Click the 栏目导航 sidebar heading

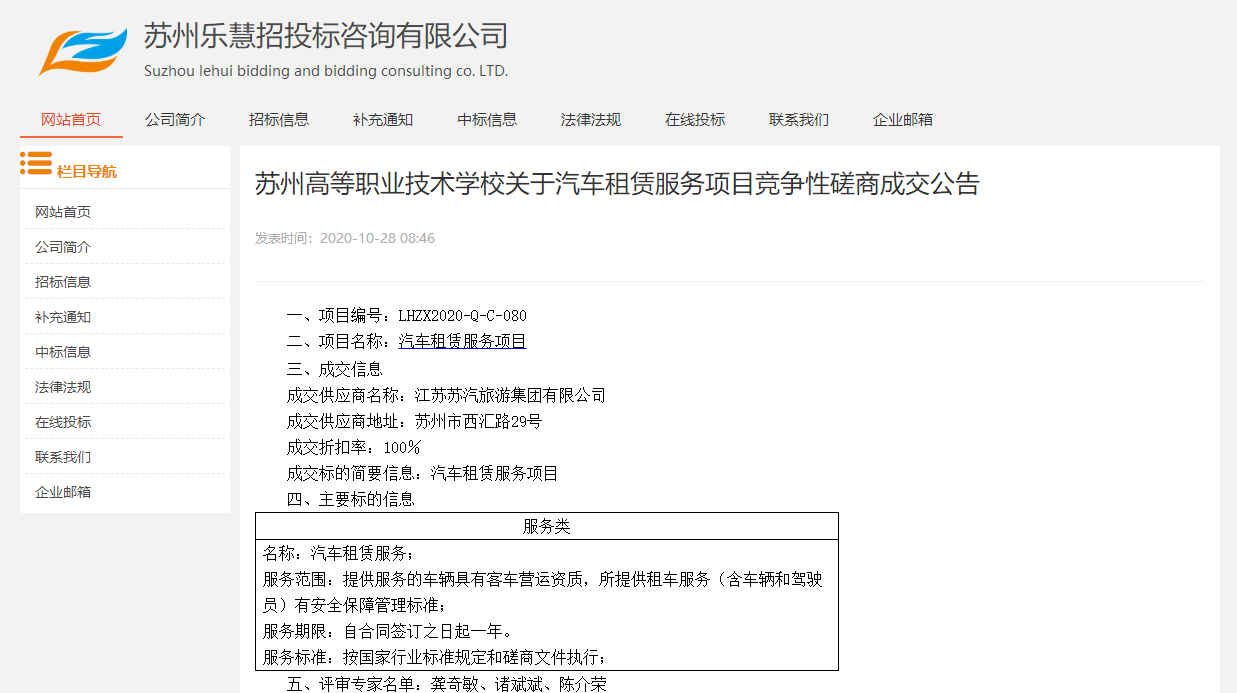(87, 171)
